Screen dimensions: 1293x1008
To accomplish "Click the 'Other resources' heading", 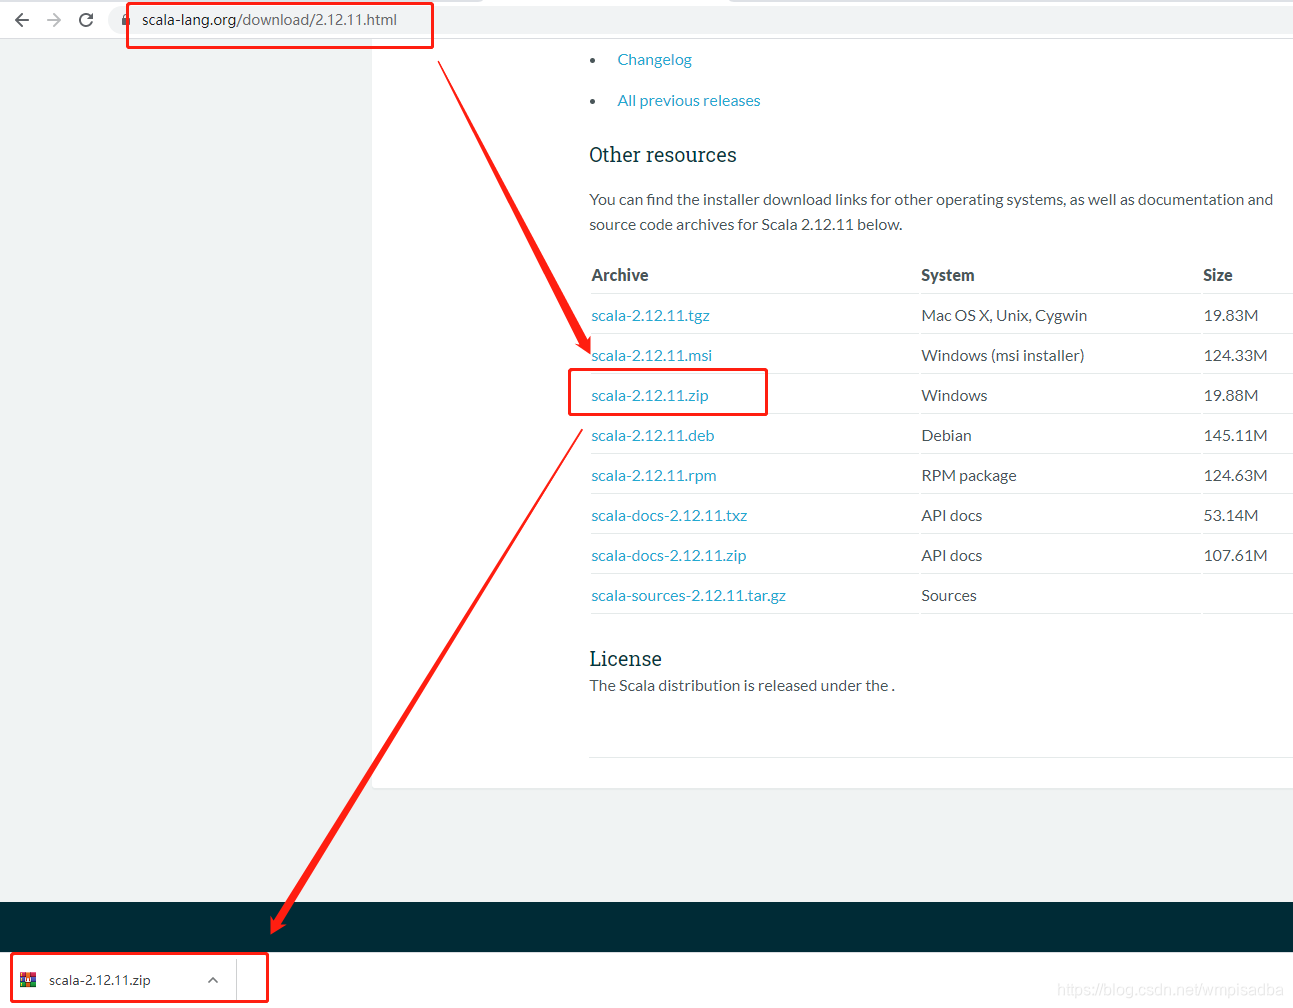I will pos(663,155).
